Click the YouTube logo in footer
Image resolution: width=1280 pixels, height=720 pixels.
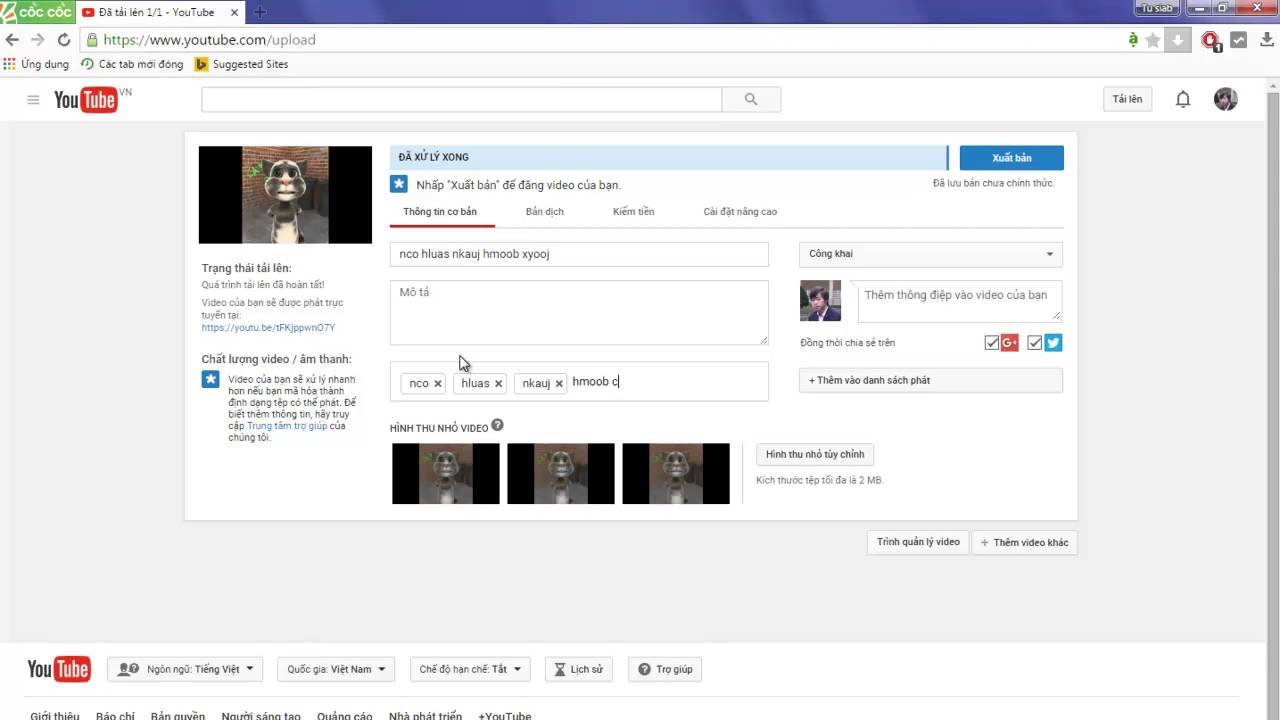59,669
